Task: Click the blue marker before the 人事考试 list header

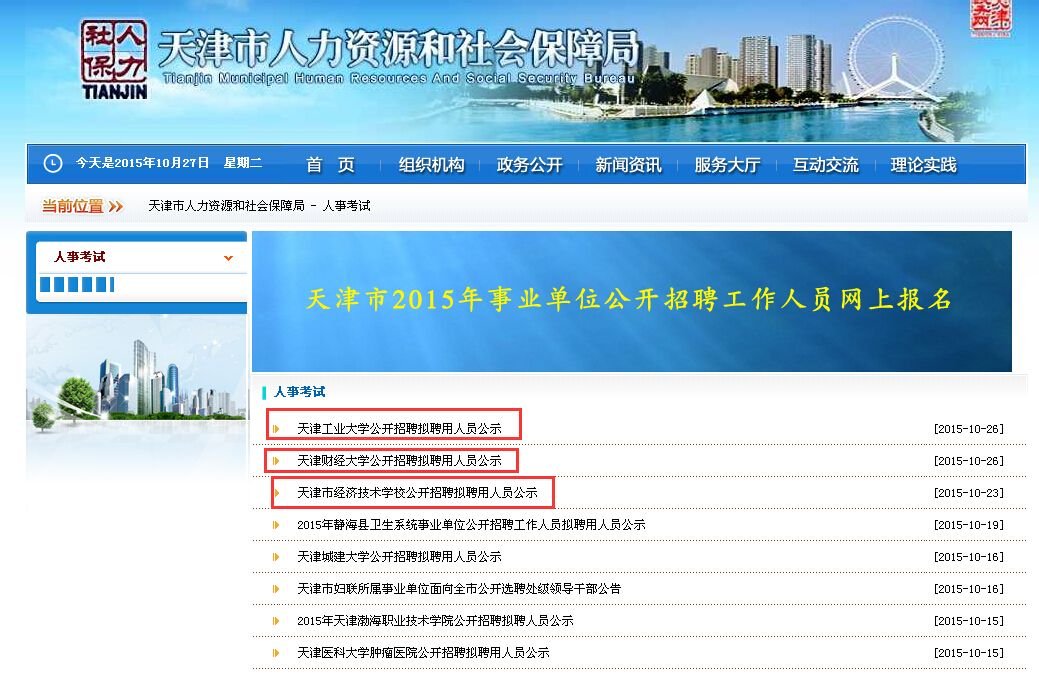Action: (x=263, y=392)
